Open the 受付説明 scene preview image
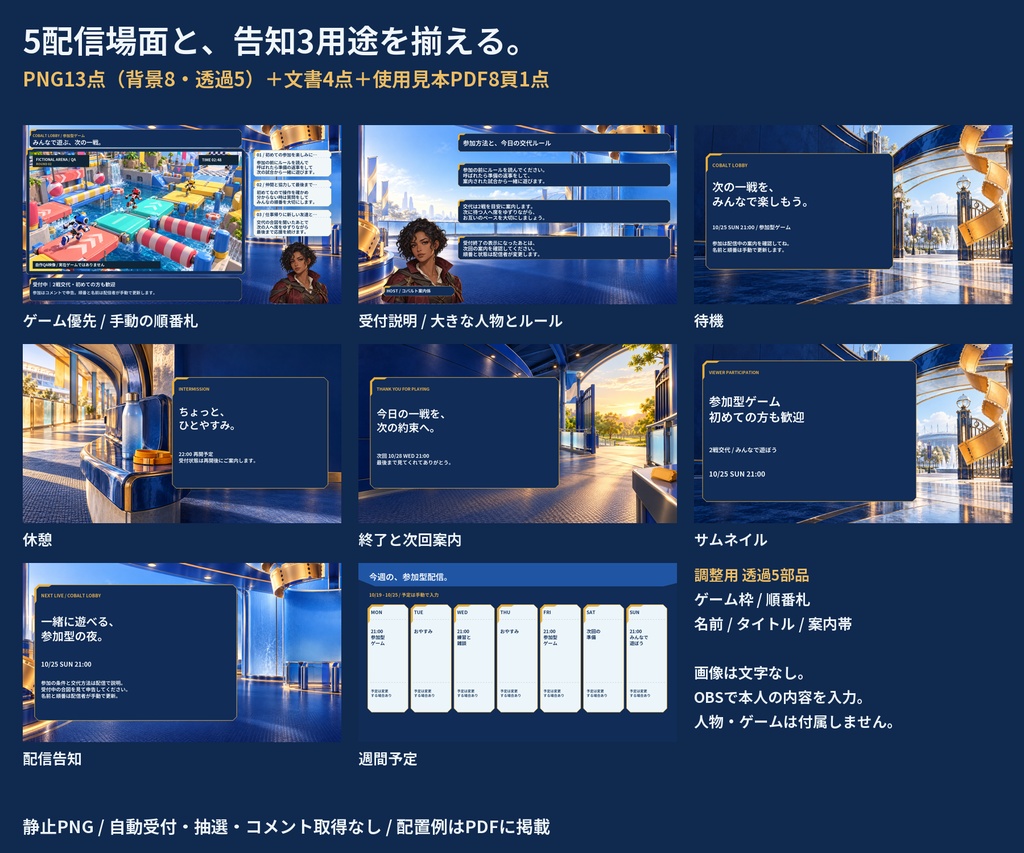 tap(517, 214)
